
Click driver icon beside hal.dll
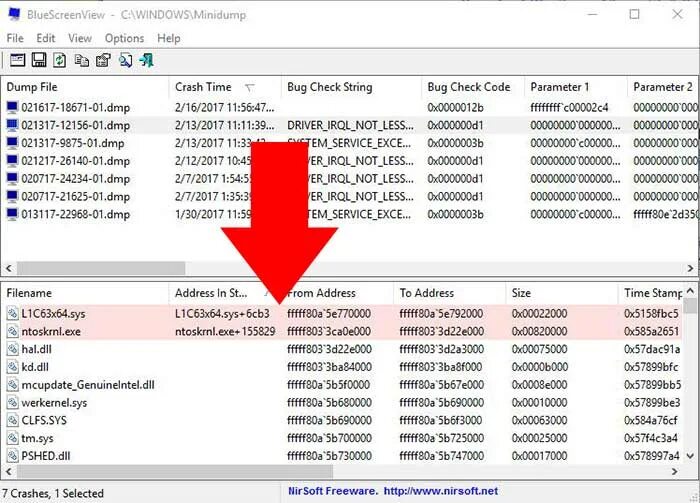pyautogui.click(x=12, y=349)
